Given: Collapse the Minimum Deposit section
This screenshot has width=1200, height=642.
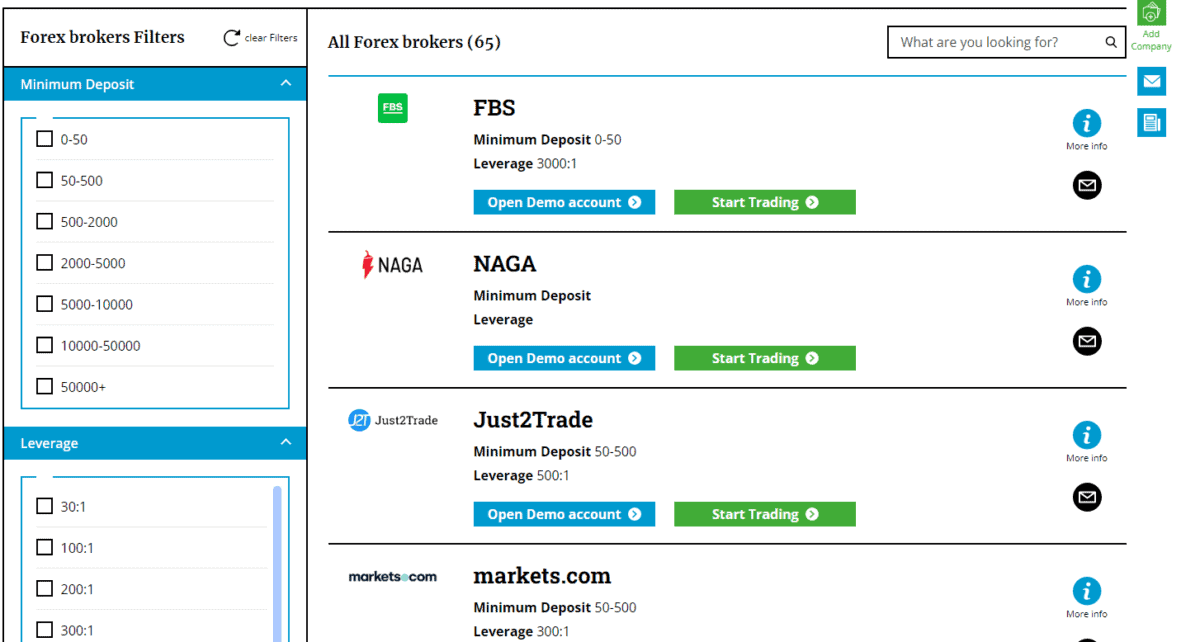Looking at the screenshot, I should tap(286, 84).
